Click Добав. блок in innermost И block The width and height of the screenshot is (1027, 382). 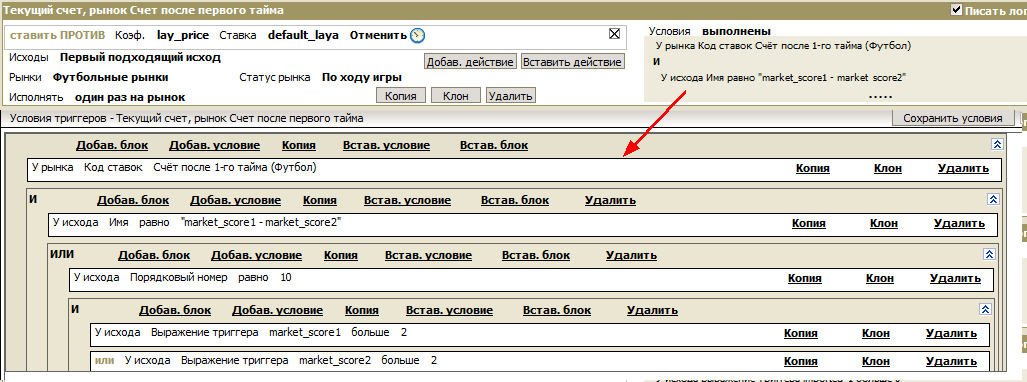tap(175, 311)
